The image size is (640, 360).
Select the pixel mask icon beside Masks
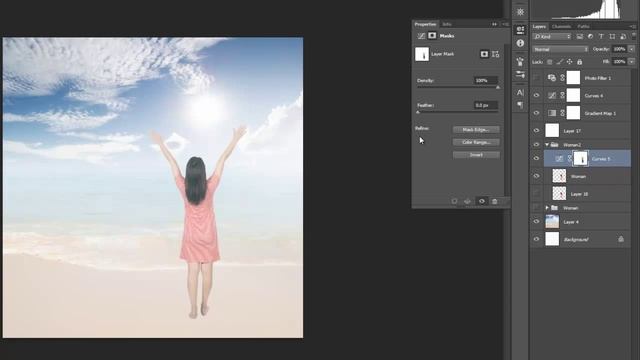432,36
